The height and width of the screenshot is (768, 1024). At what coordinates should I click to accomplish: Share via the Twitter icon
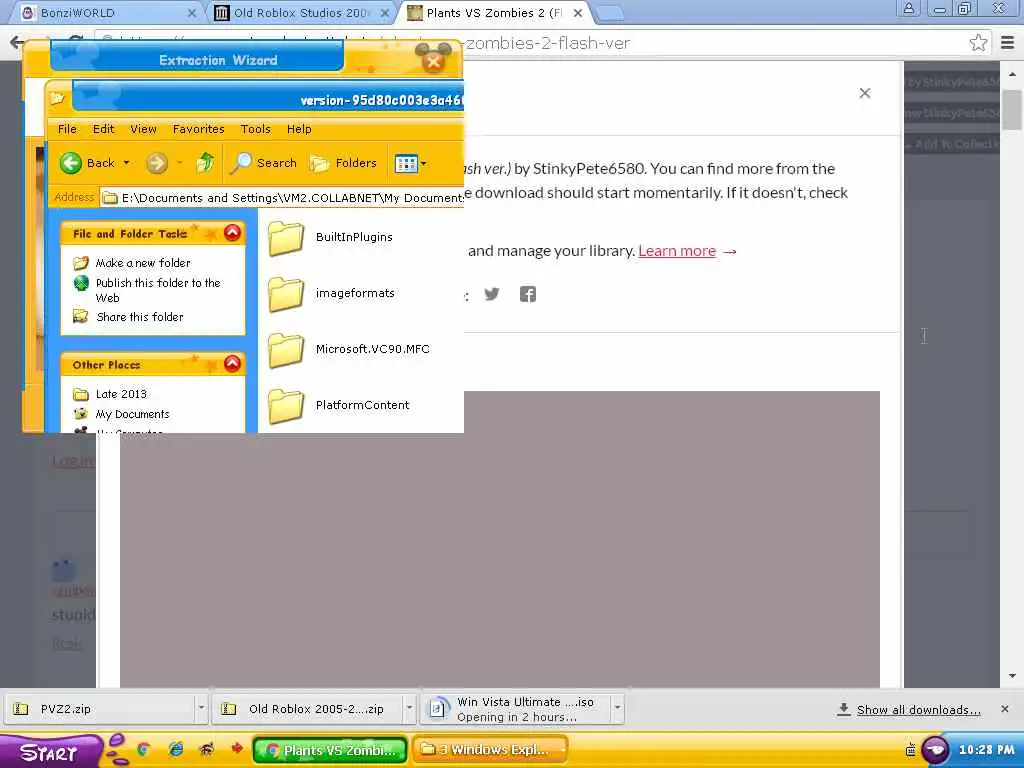[492, 294]
